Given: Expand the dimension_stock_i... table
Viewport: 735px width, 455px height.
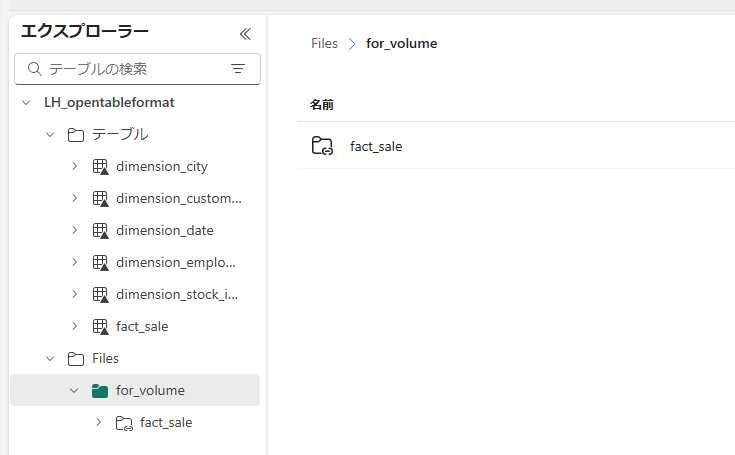Looking at the screenshot, I should point(75,294).
